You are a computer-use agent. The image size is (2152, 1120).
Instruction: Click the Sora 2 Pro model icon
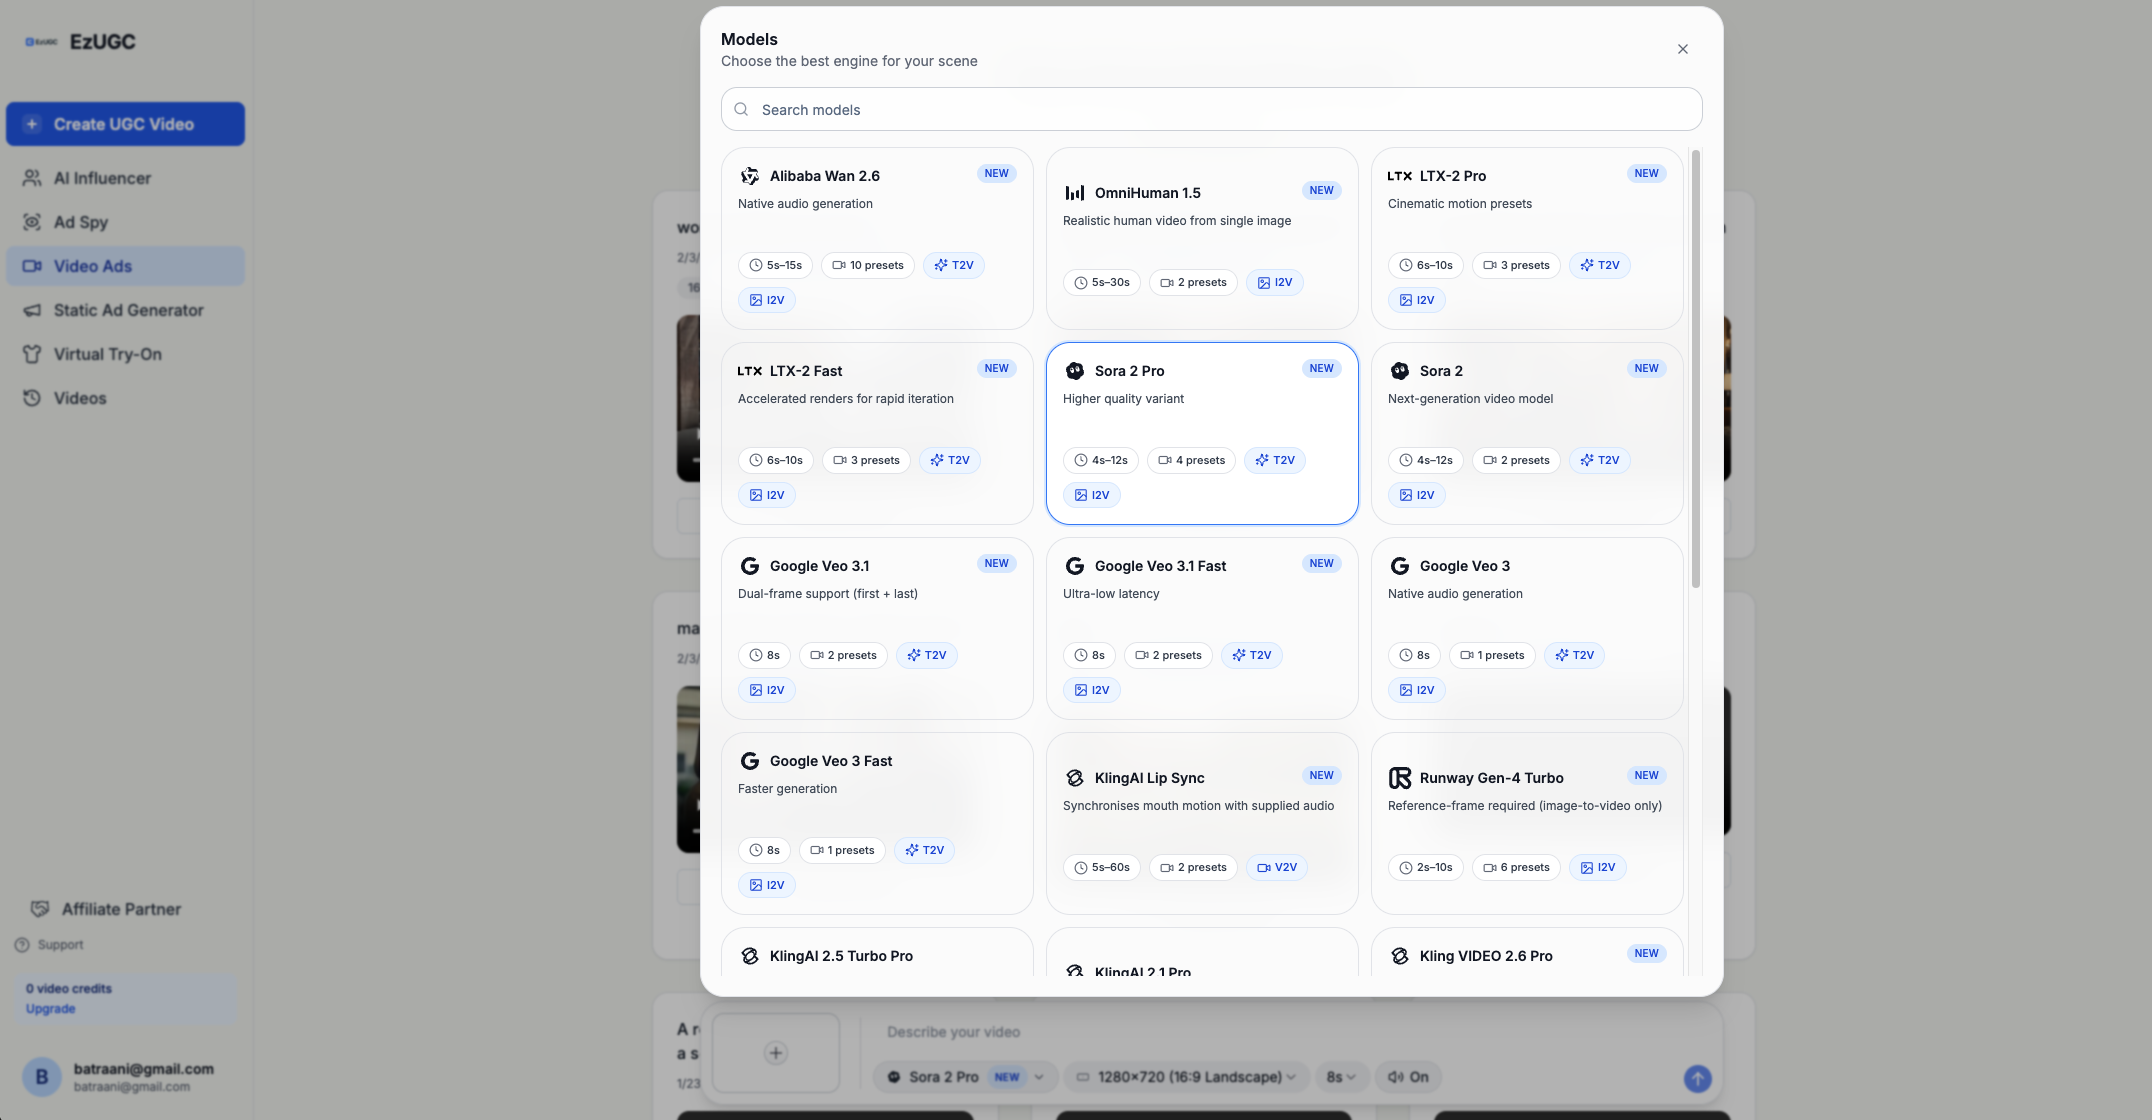[1074, 371]
